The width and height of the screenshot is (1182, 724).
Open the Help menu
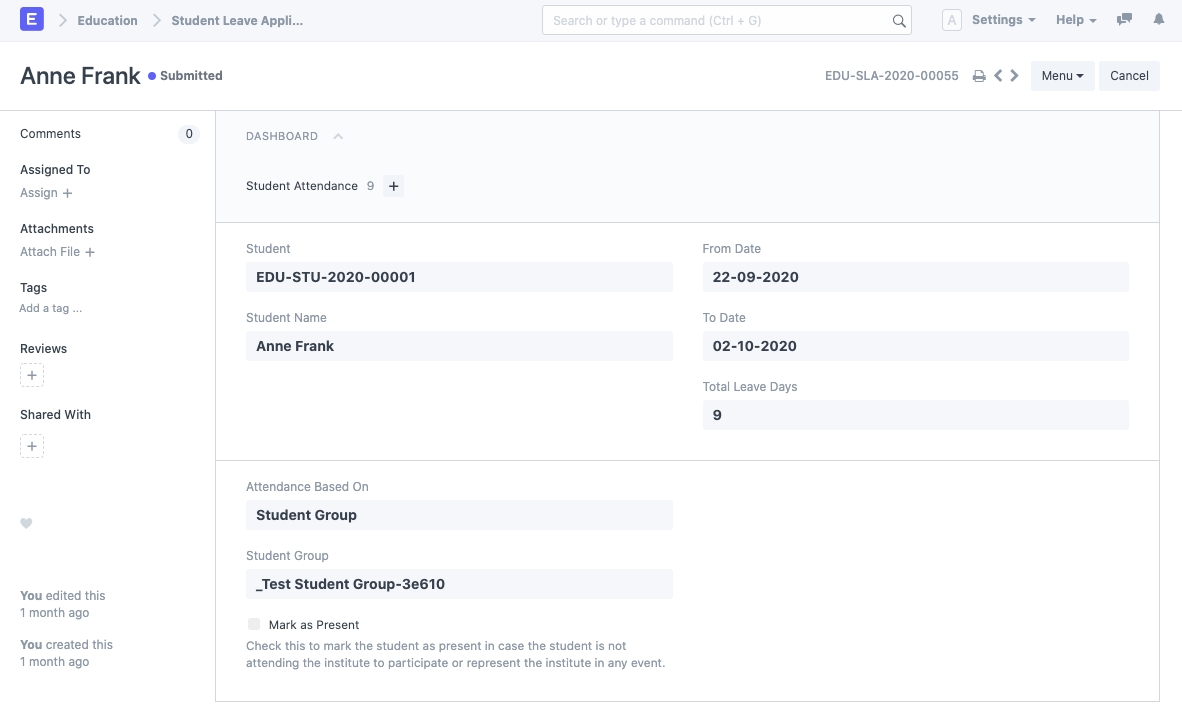[x=1076, y=20]
